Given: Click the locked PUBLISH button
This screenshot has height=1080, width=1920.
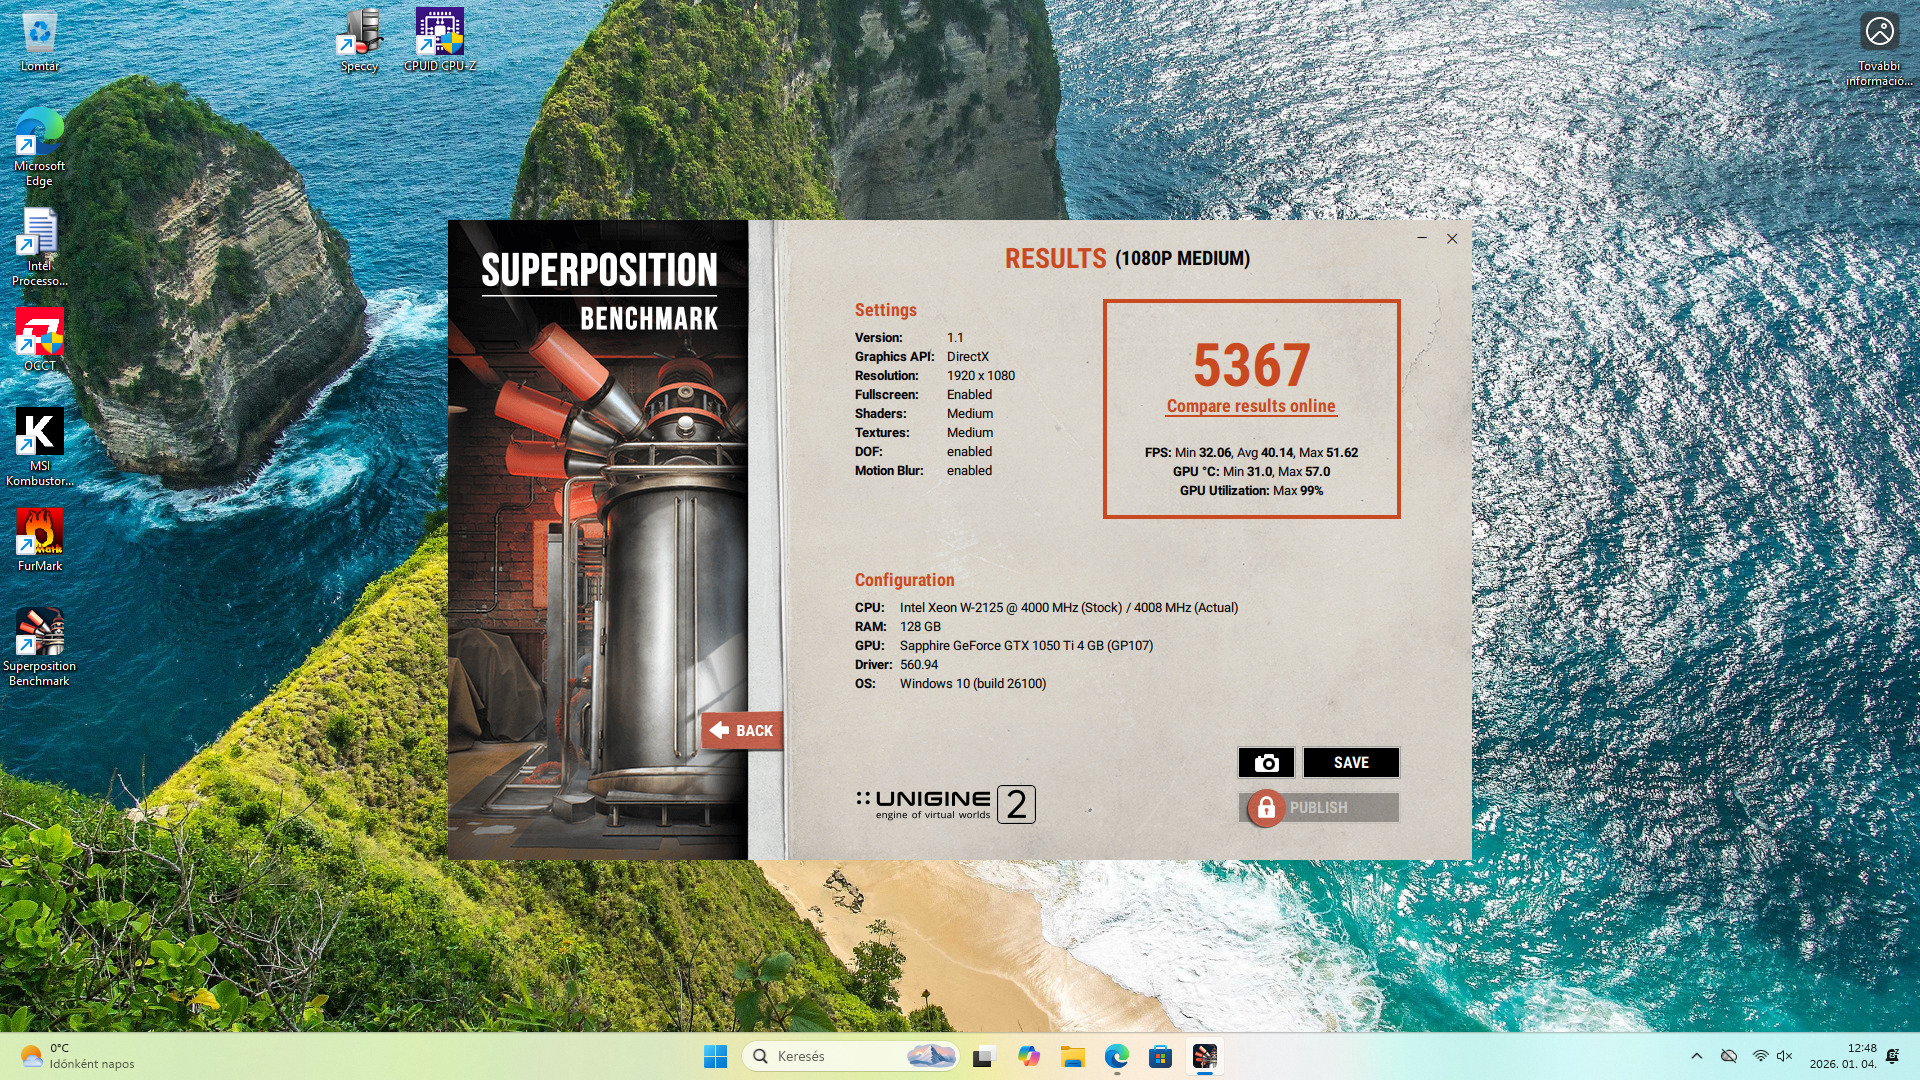Looking at the screenshot, I should pos(1318,808).
